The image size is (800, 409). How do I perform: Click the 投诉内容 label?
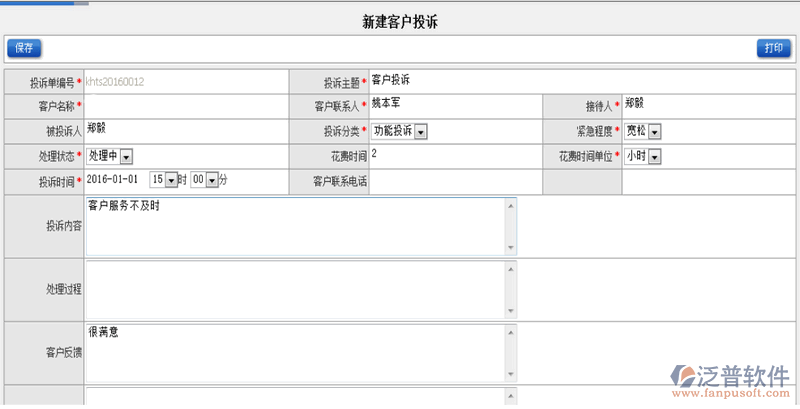[x=64, y=226]
